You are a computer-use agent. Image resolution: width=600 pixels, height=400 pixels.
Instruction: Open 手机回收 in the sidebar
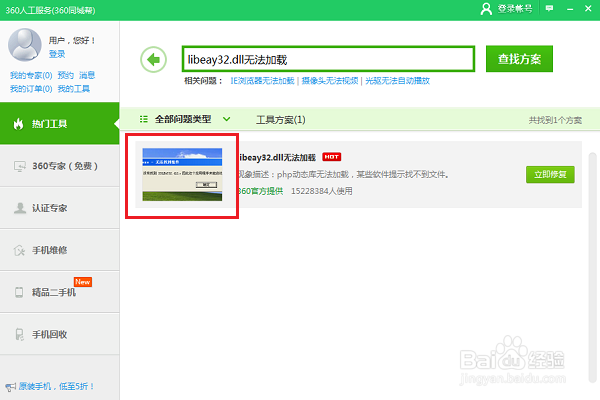coord(60,334)
